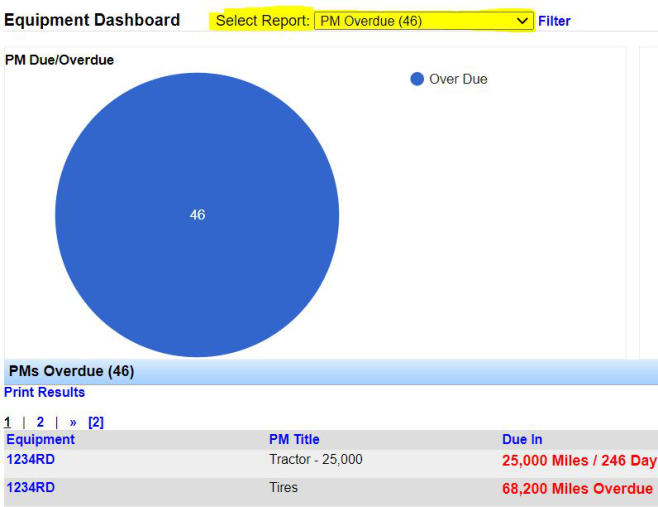
Task: Click the blue pie chart slice 46
Action: click(x=197, y=215)
